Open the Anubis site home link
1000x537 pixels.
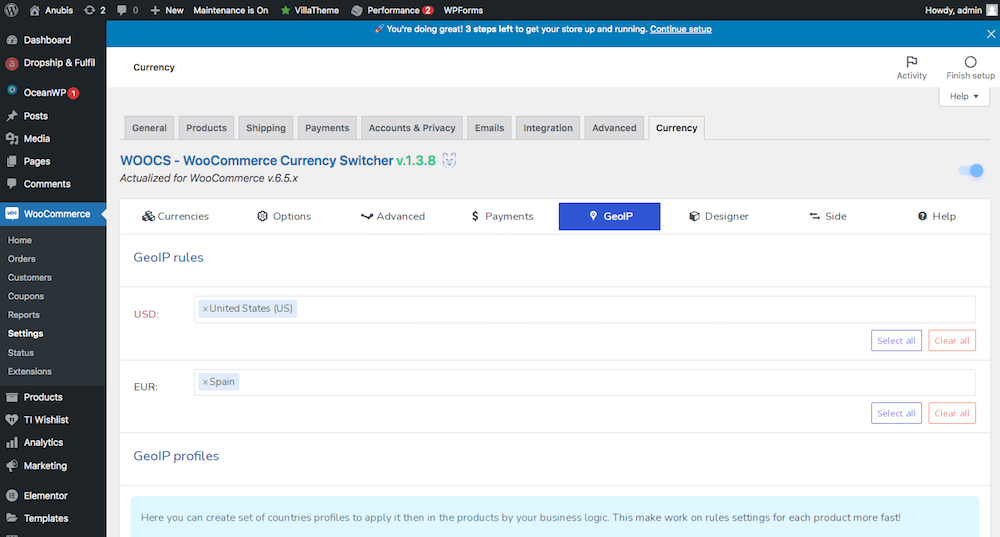52,10
